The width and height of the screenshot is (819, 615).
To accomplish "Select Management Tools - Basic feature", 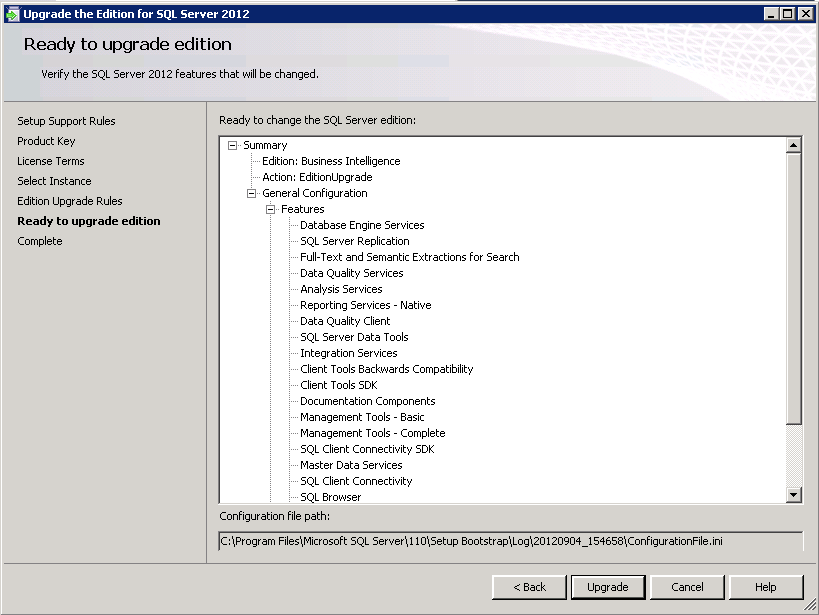I will (362, 417).
